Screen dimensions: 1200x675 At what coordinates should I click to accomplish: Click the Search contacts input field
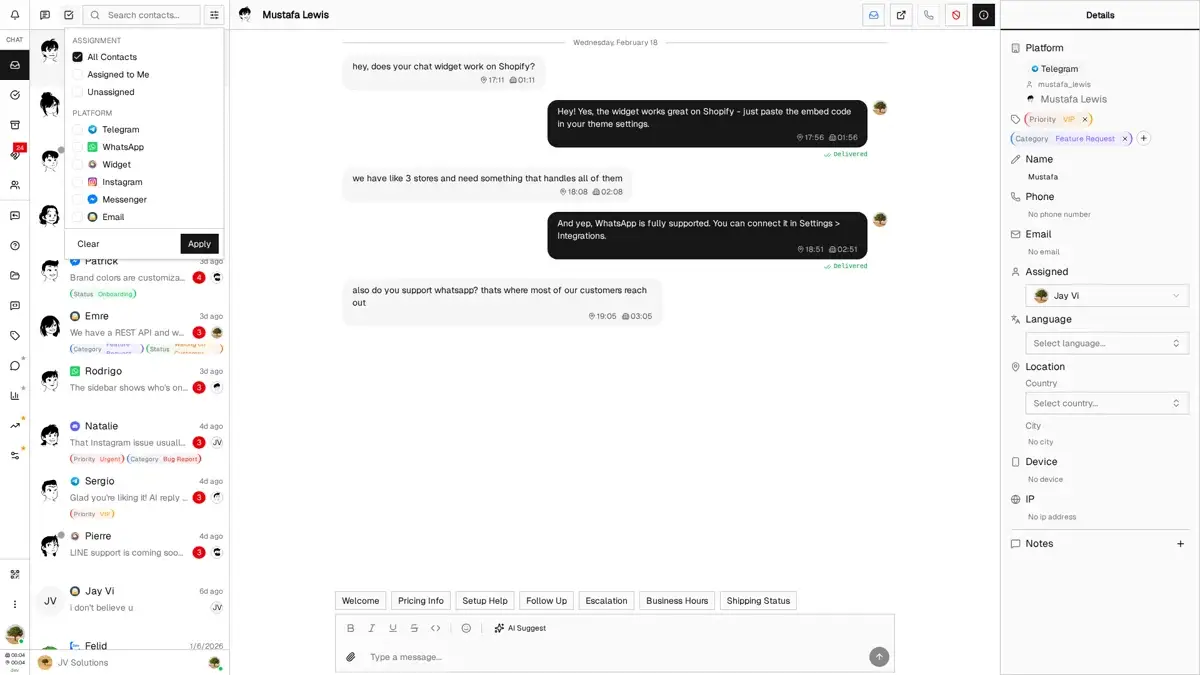[141, 15]
